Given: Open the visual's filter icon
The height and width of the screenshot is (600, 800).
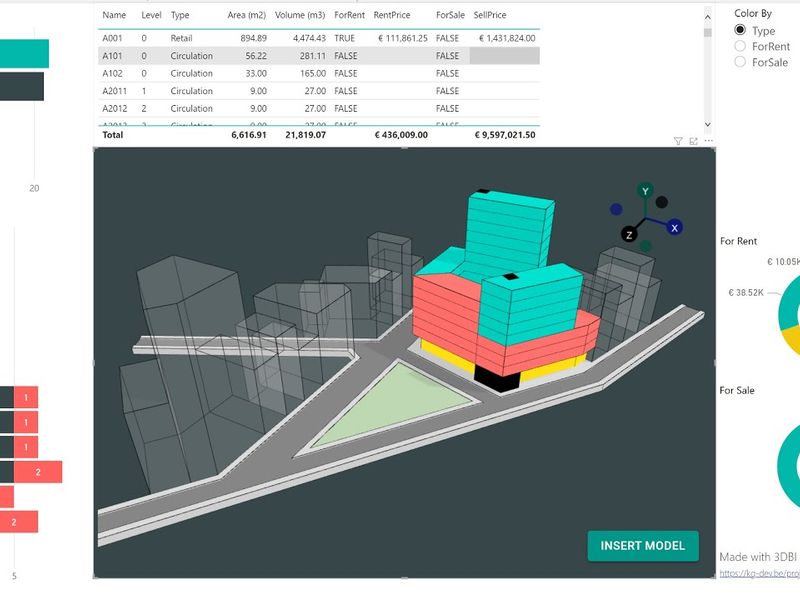Looking at the screenshot, I should pos(678,142).
